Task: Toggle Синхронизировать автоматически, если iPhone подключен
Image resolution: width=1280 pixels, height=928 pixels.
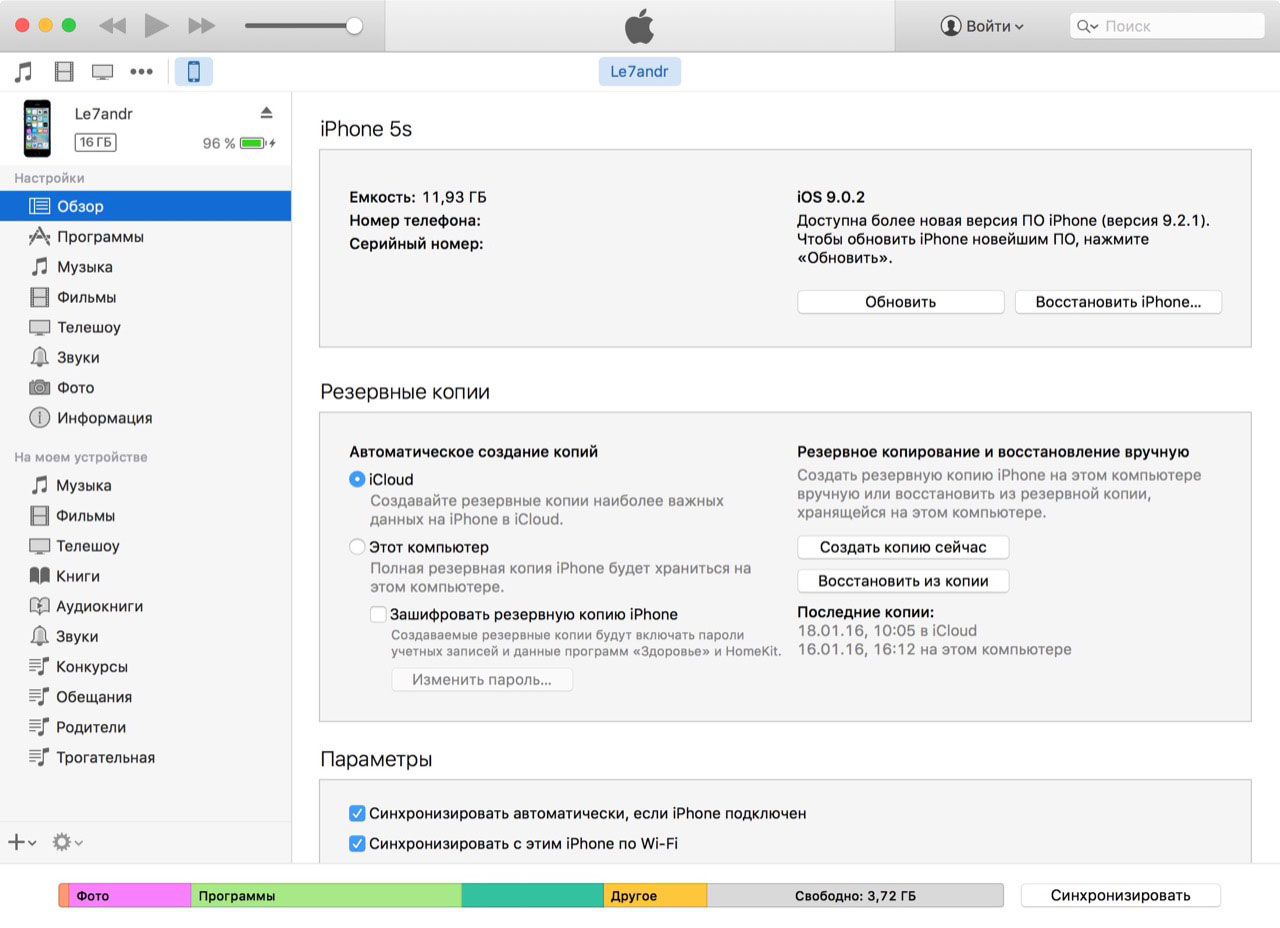Action: point(357,813)
